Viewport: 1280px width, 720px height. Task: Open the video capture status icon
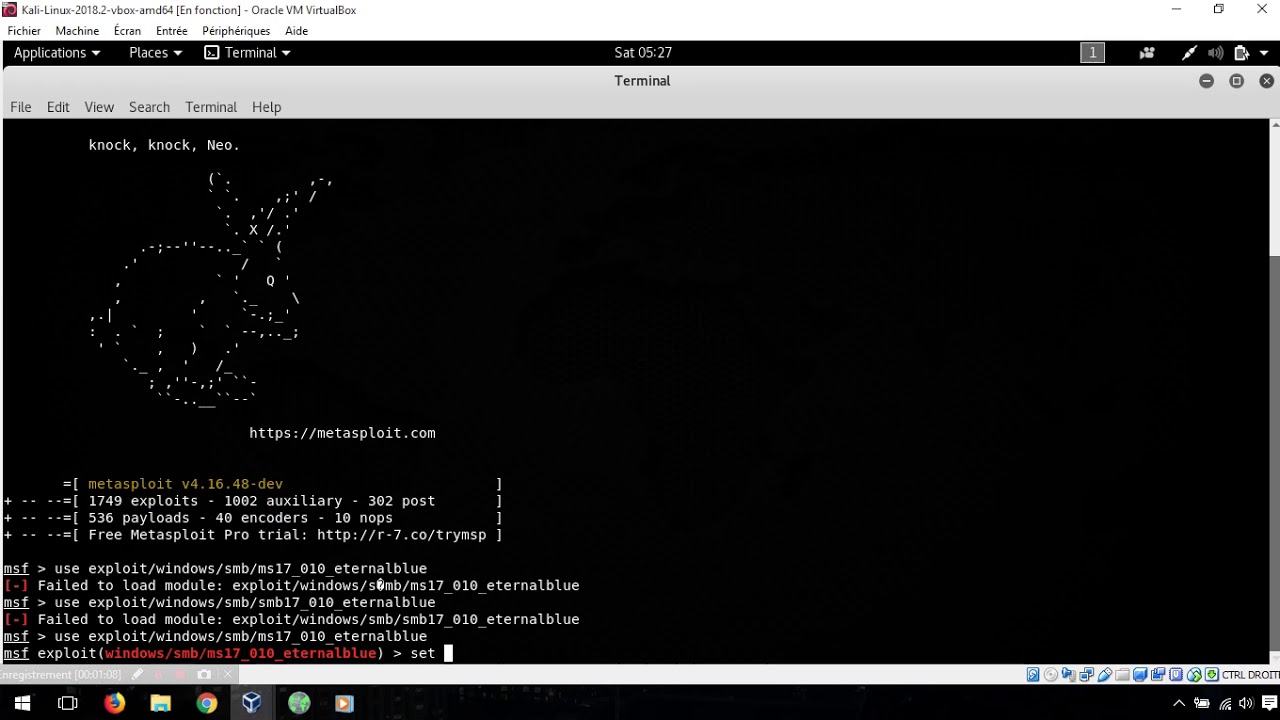pyautogui.click(x=1158, y=675)
